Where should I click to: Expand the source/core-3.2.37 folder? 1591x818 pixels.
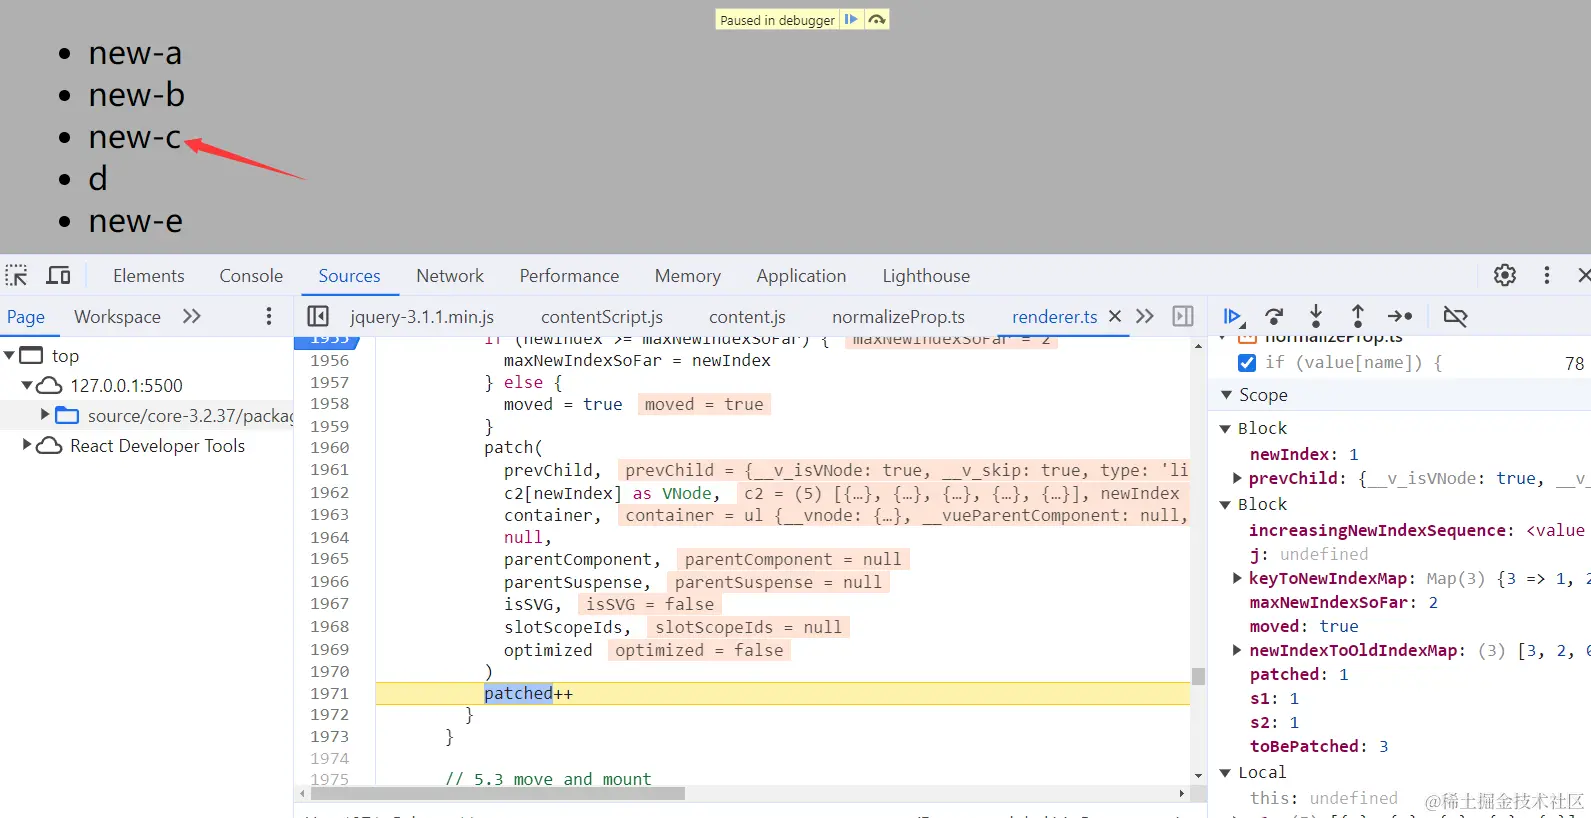tap(45, 414)
